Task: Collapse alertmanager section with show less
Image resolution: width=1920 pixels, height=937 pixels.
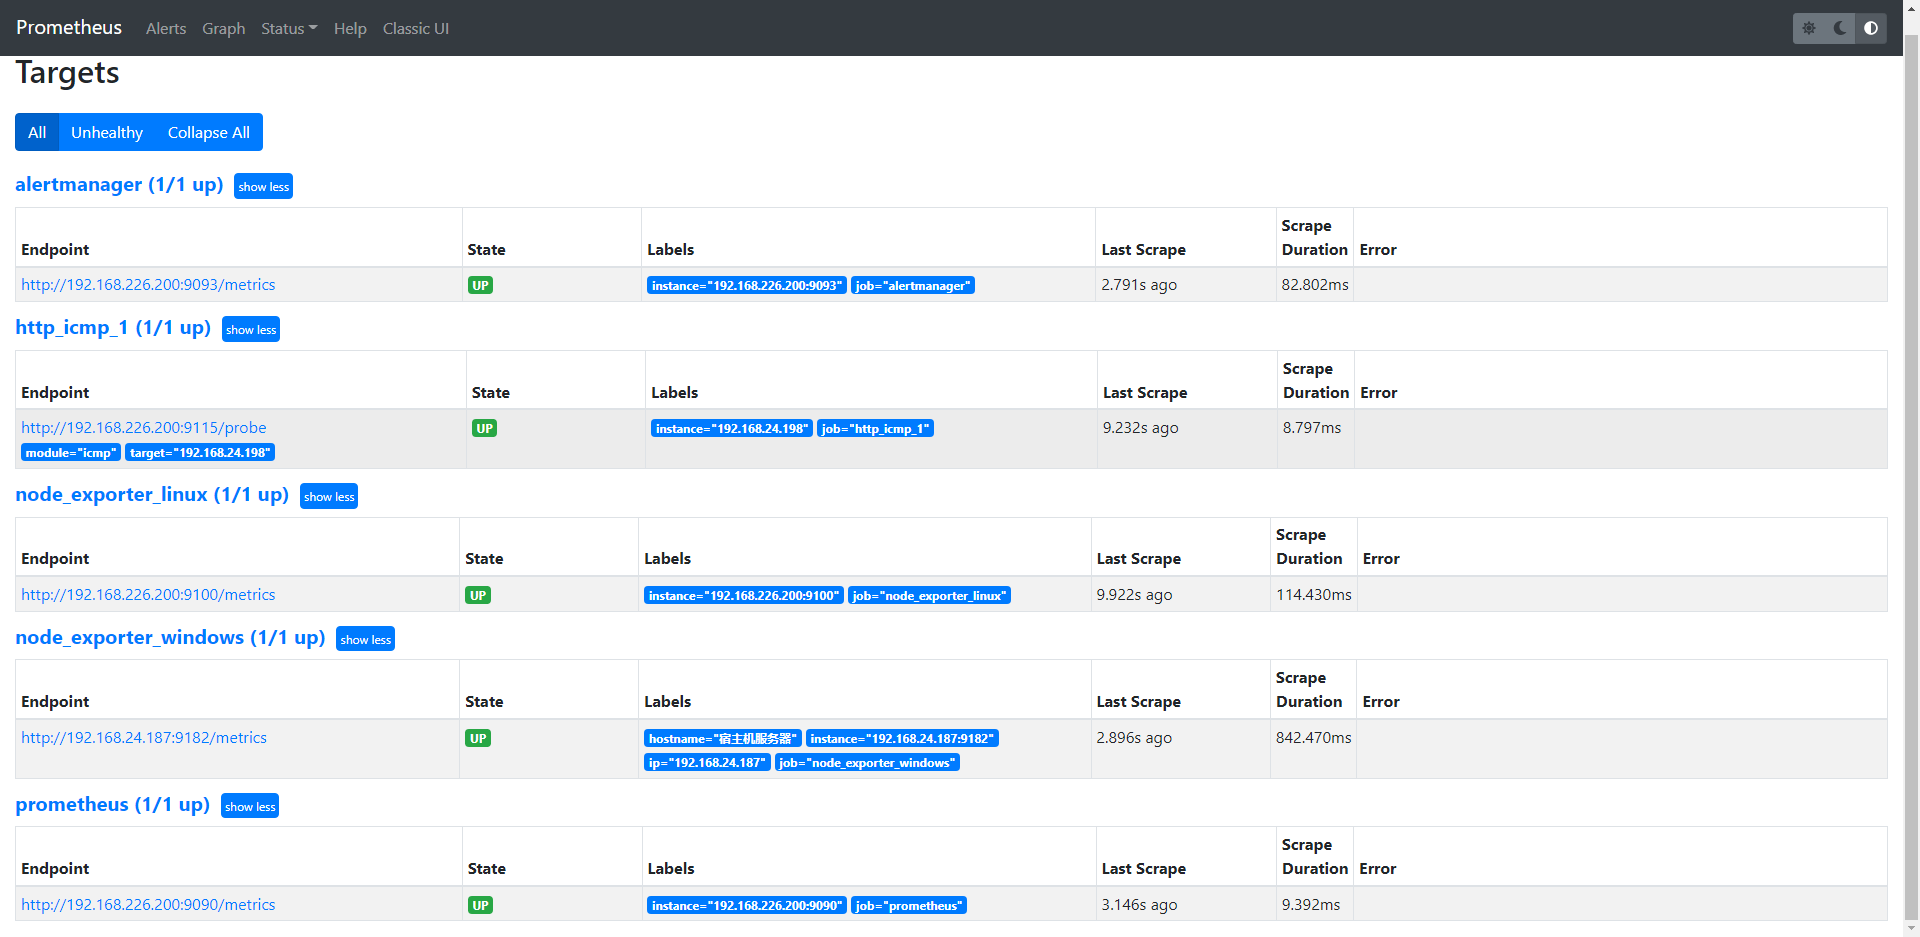Action: pyautogui.click(x=263, y=186)
